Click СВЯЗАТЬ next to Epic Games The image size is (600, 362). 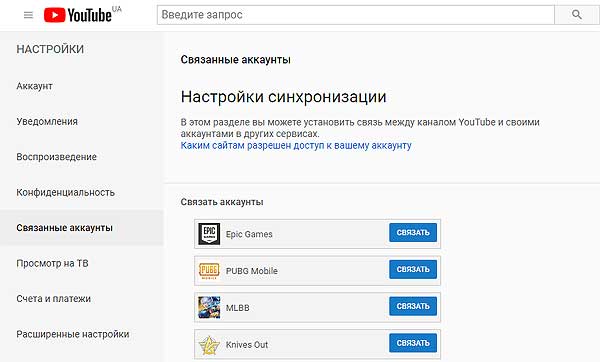coord(413,233)
